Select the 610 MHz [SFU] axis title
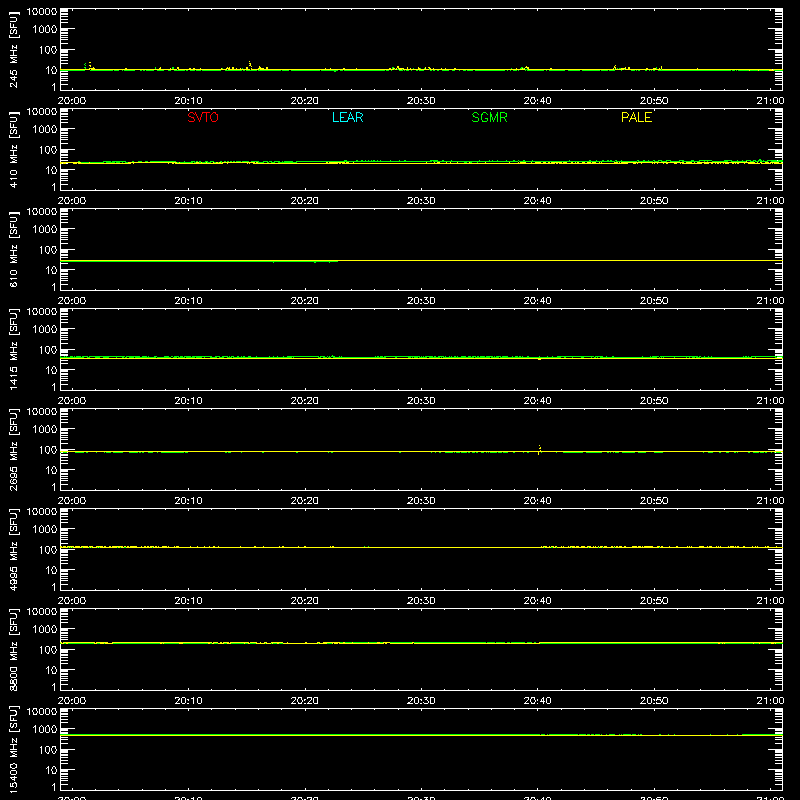Image resolution: width=800 pixels, height=800 pixels. coord(14,250)
